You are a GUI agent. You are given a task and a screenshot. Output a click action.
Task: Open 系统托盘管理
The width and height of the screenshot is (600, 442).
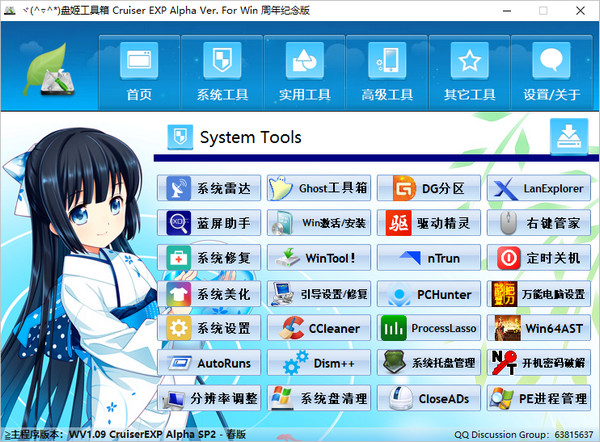pyautogui.click(x=429, y=362)
